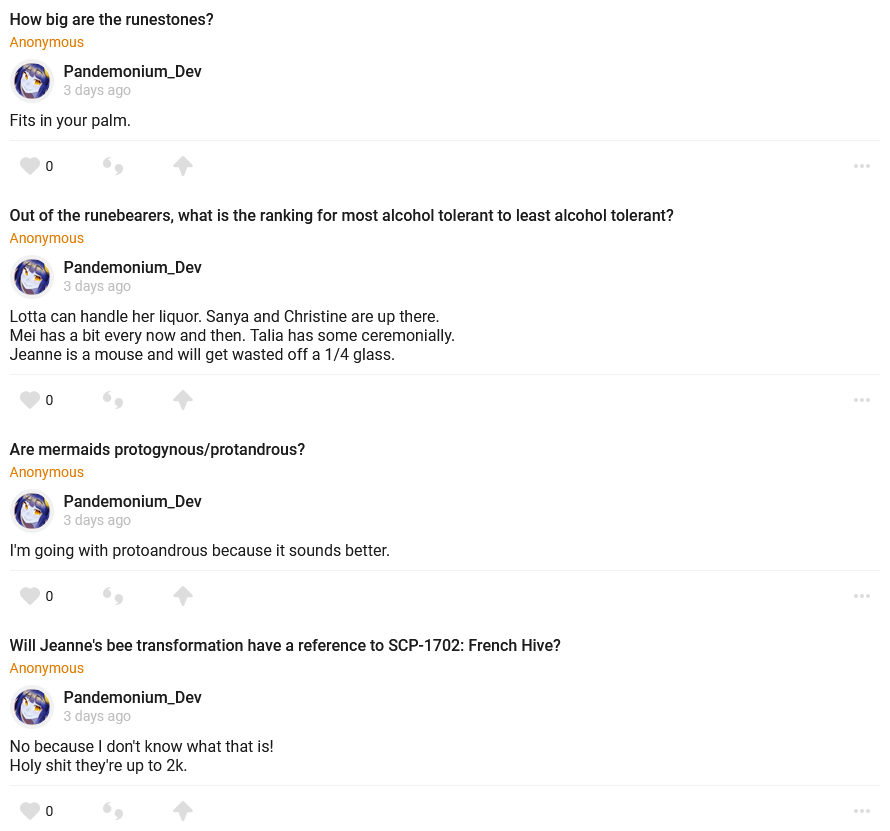The image size is (890, 831).
Task: Share the mermaids protogynous answer
Action: click(182, 596)
